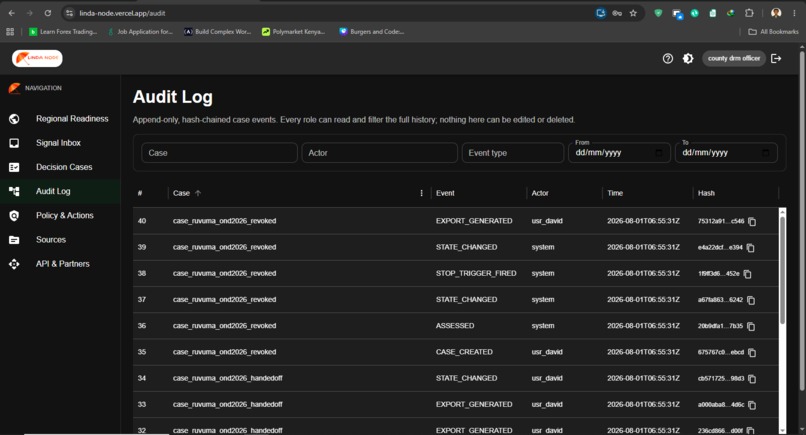The height and width of the screenshot is (435, 806).
Task: Click the Sources folder icon
Action: [x=14, y=240]
